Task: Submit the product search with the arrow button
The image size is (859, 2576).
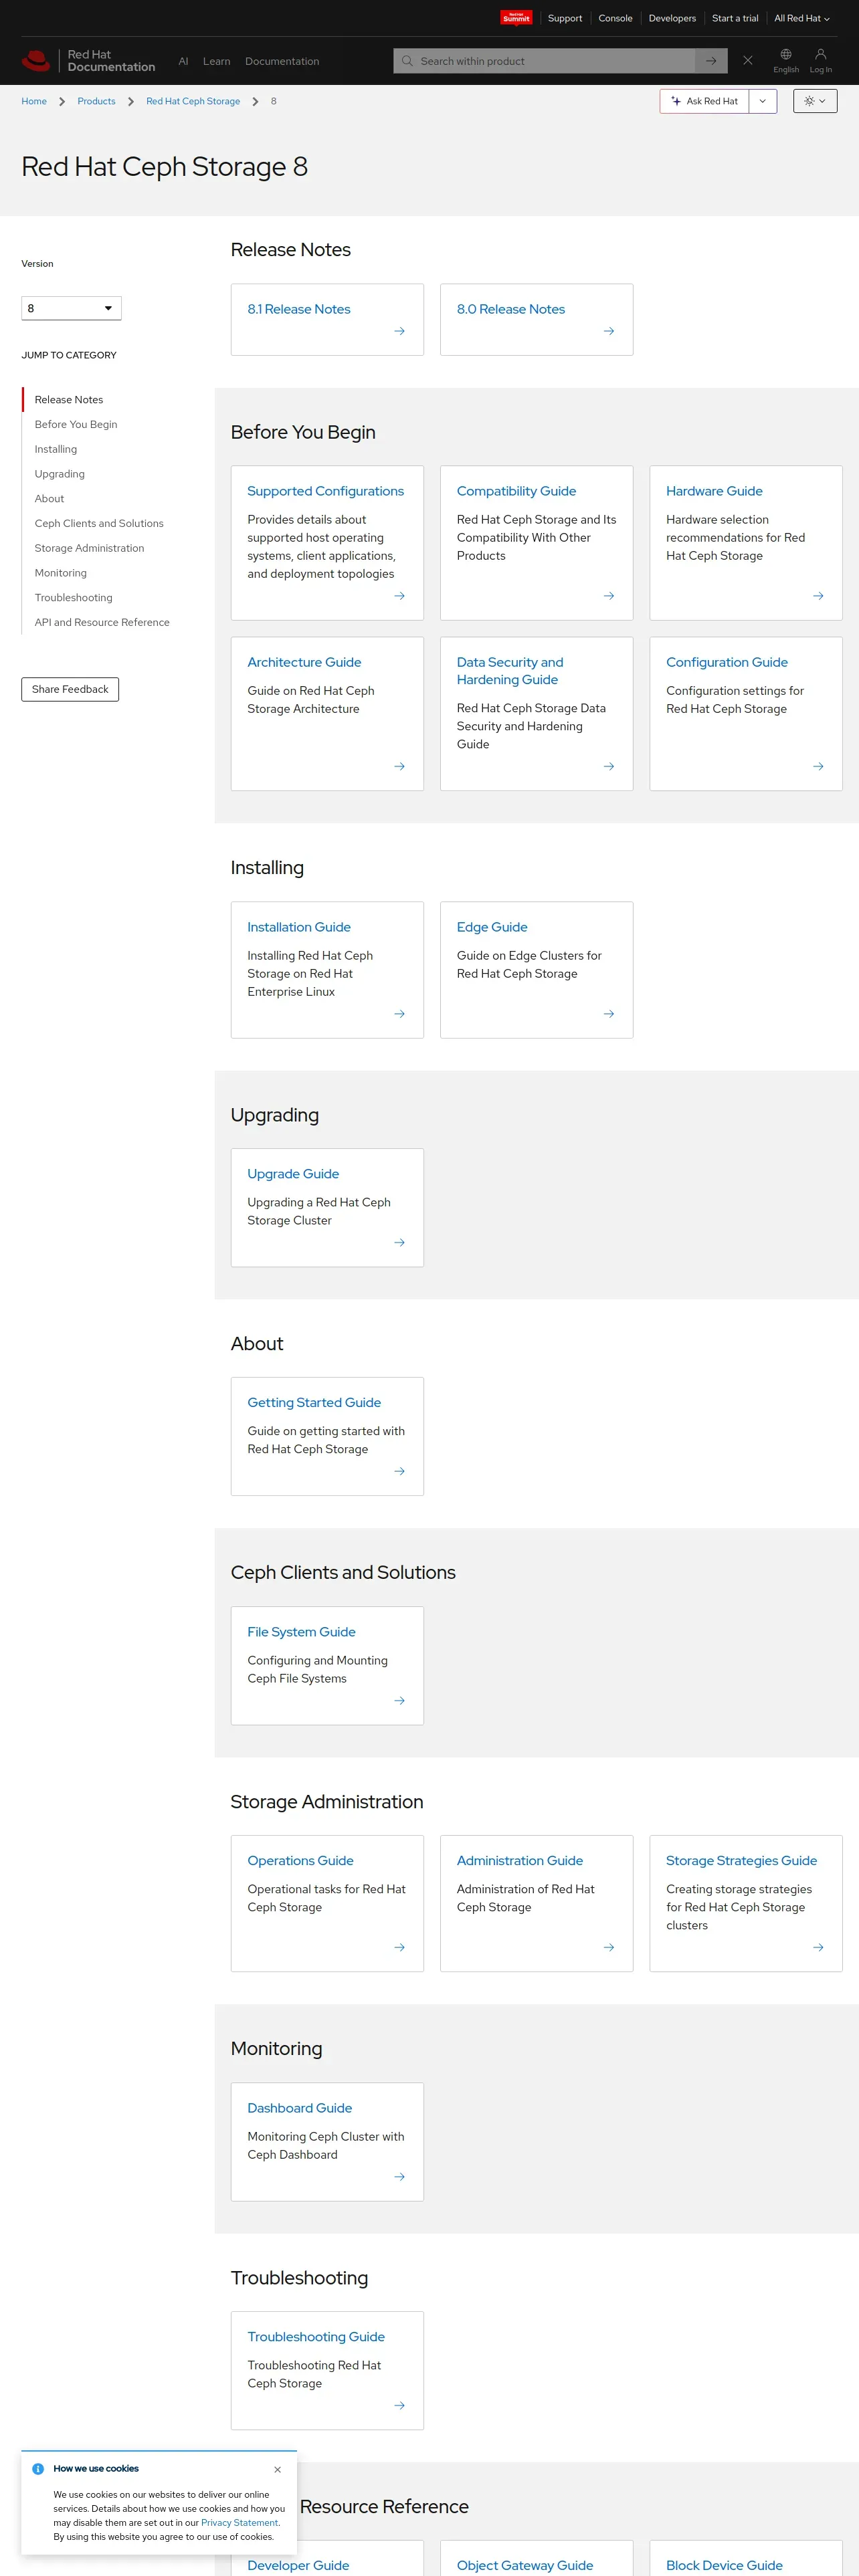Action: tap(711, 61)
